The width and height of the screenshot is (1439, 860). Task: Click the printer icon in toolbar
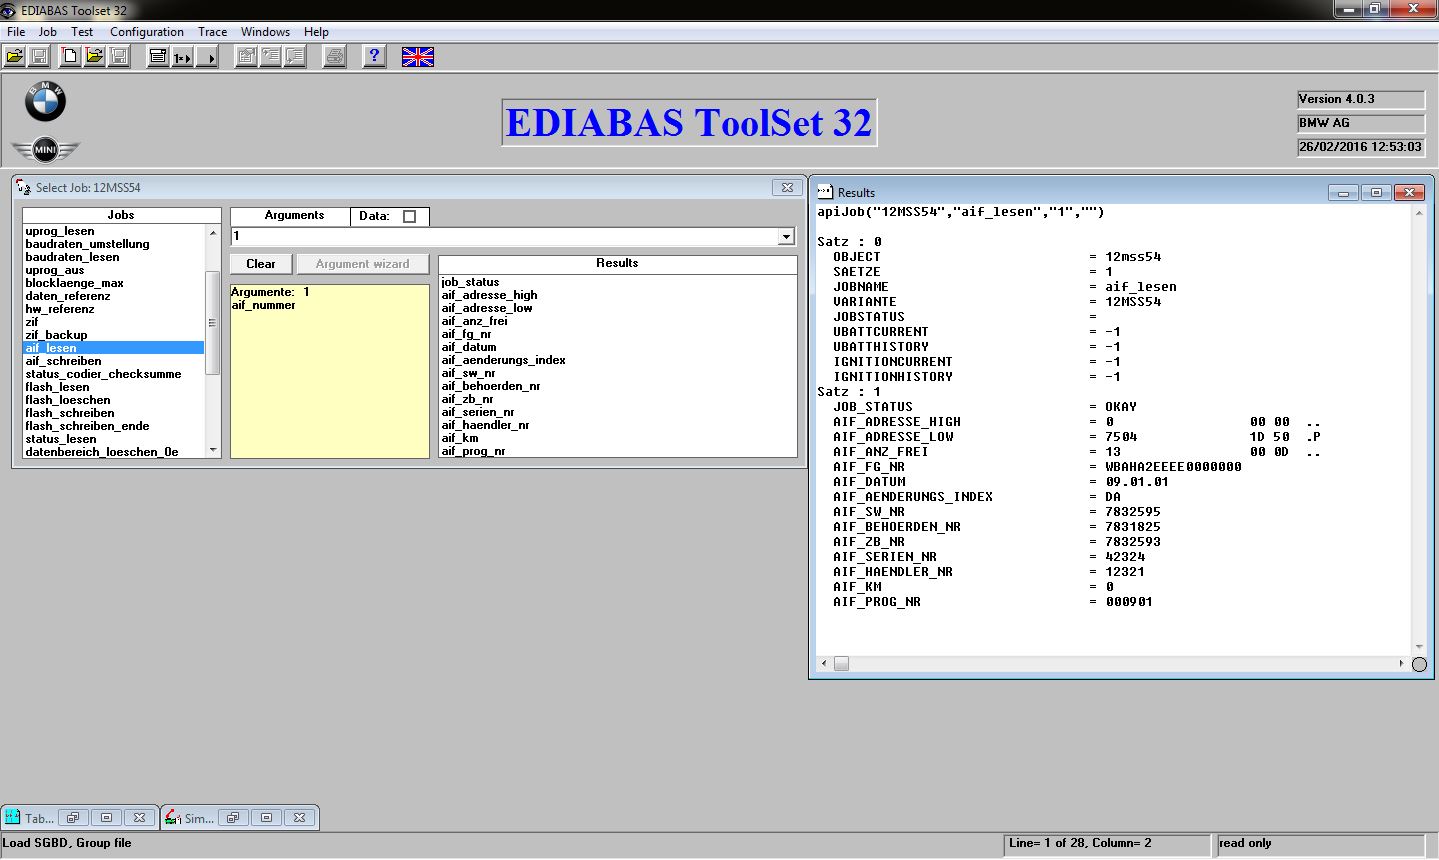334,57
